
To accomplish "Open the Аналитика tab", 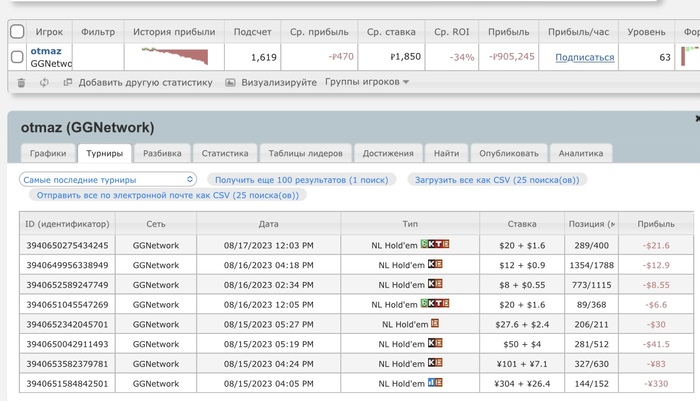I will click(x=581, y=153).
